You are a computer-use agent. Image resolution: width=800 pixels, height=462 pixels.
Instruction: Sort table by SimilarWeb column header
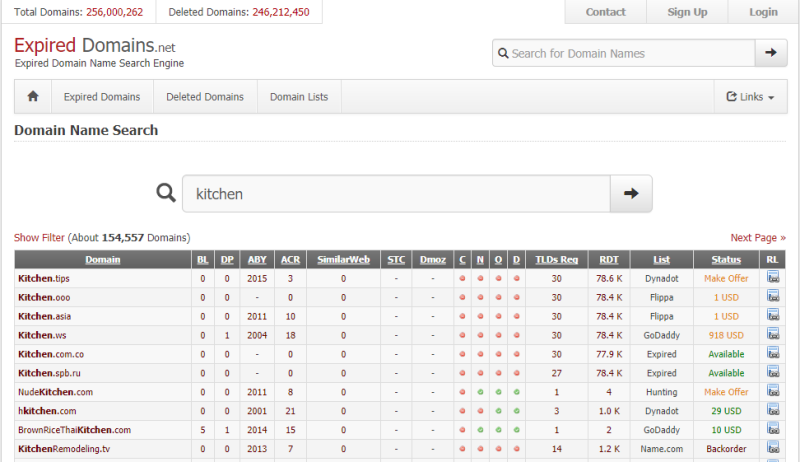(343, 260)
